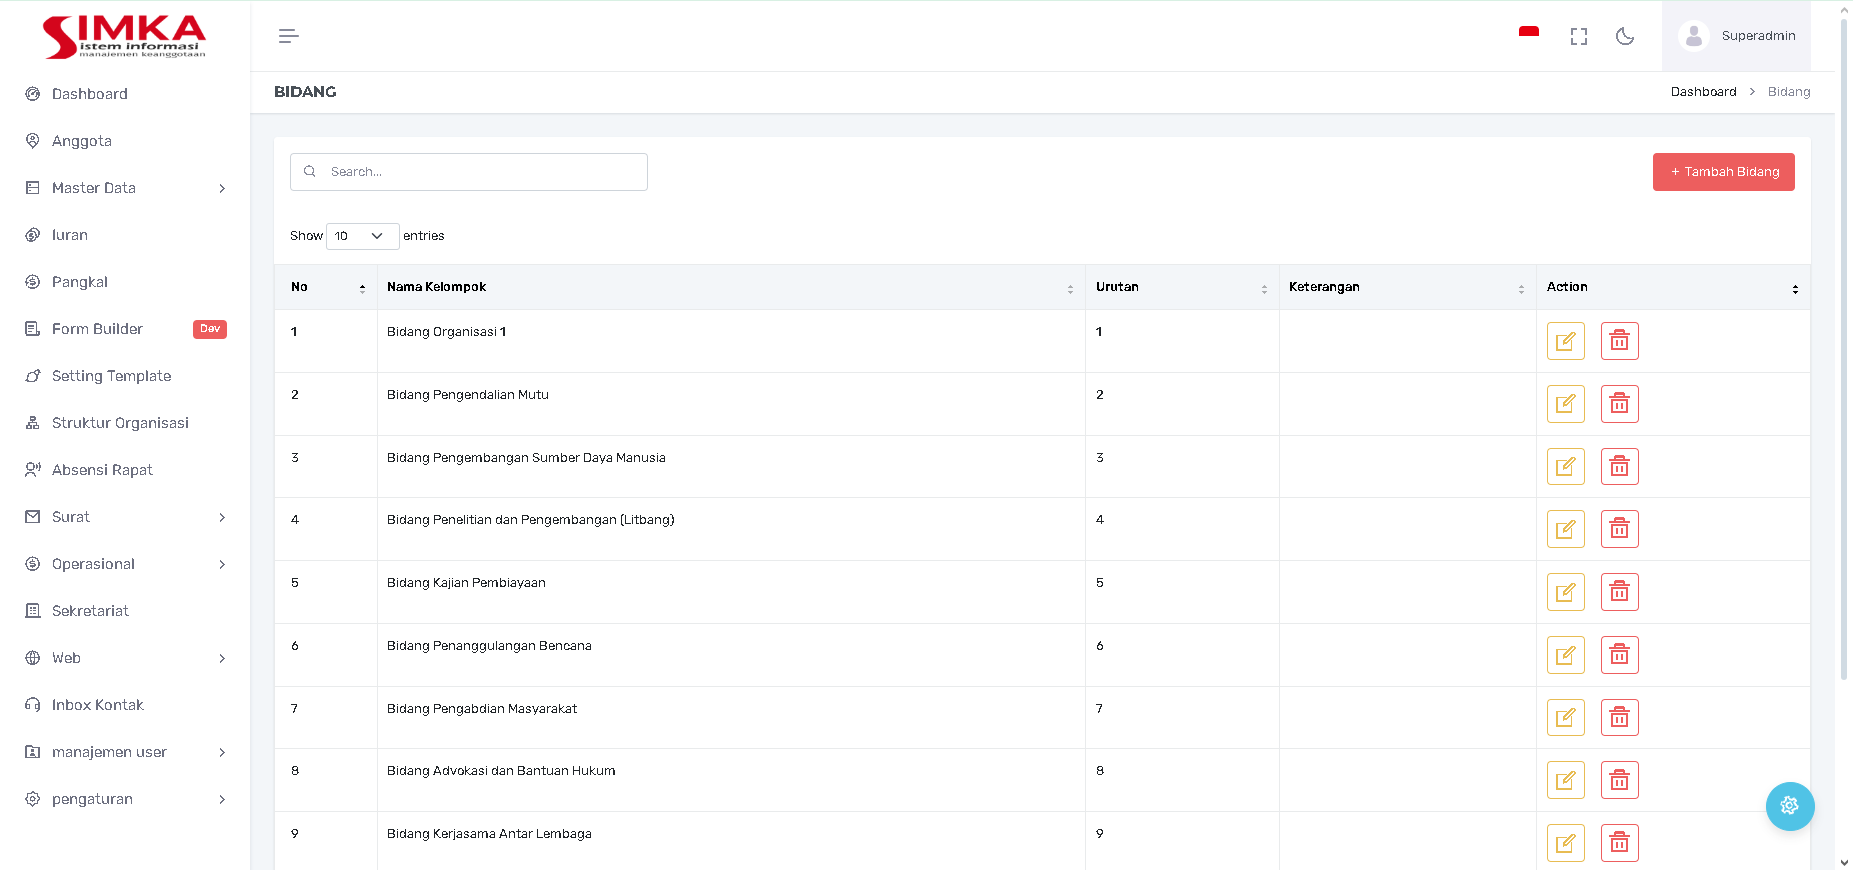Click the Tambah Bidang button

pyautogui.click(x=1723, y=172)
